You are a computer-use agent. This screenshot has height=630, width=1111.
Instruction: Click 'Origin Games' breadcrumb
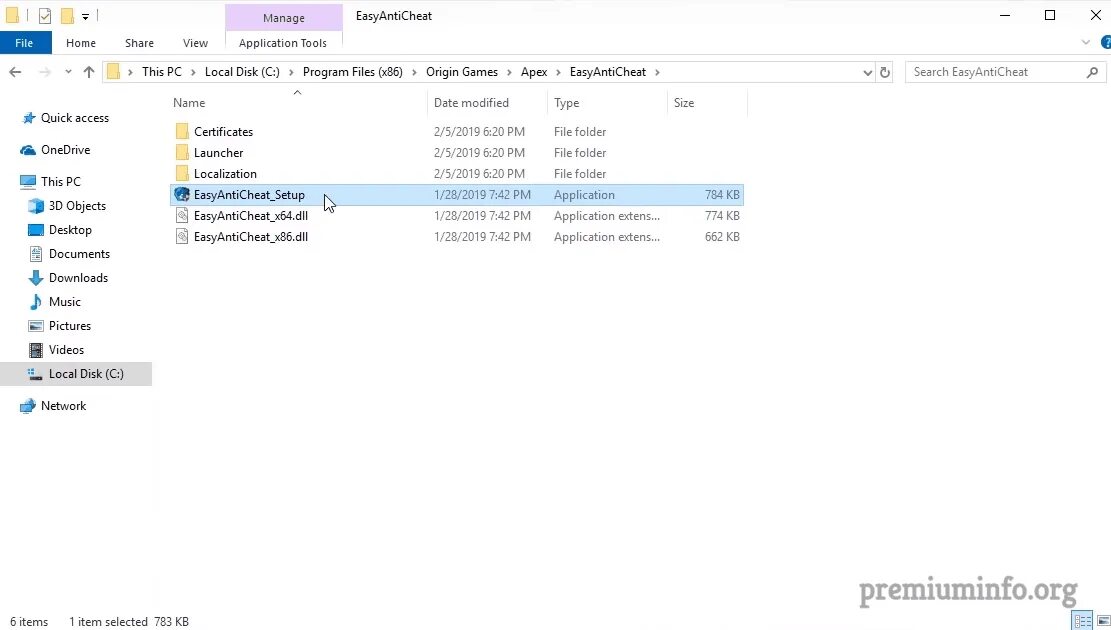(462, 72)
